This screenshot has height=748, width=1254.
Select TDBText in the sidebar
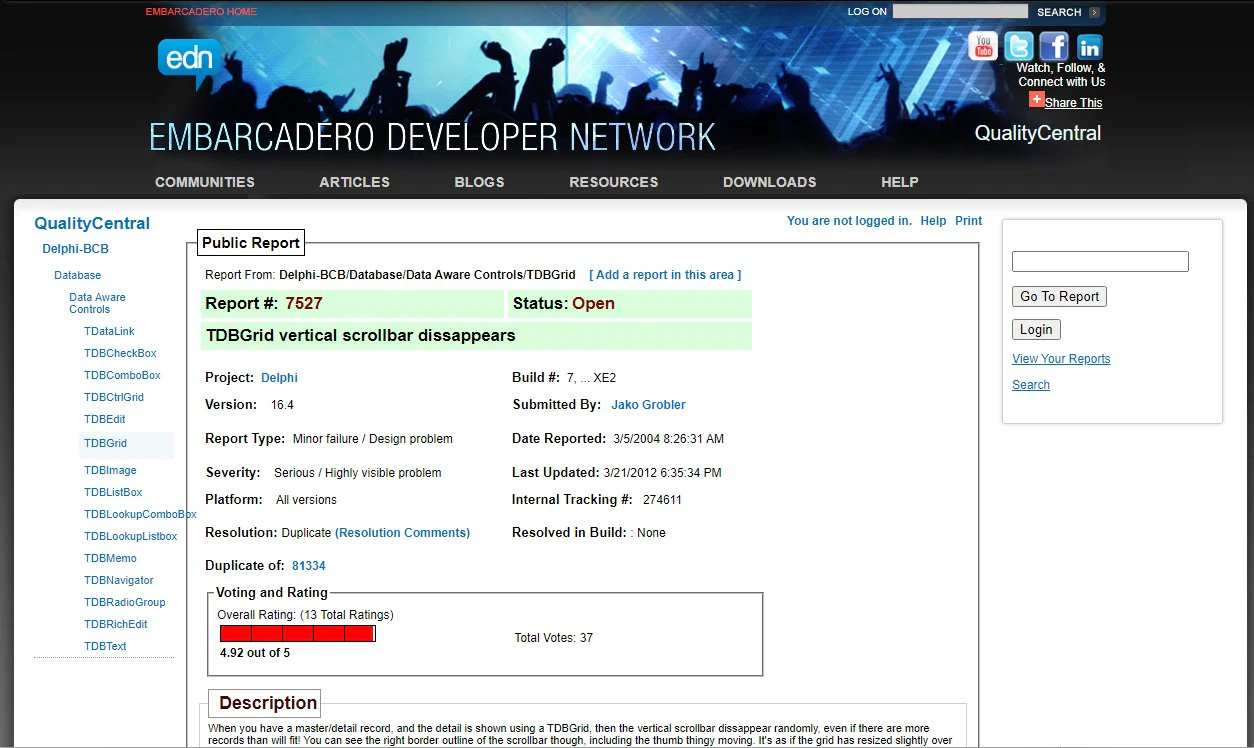105,646
